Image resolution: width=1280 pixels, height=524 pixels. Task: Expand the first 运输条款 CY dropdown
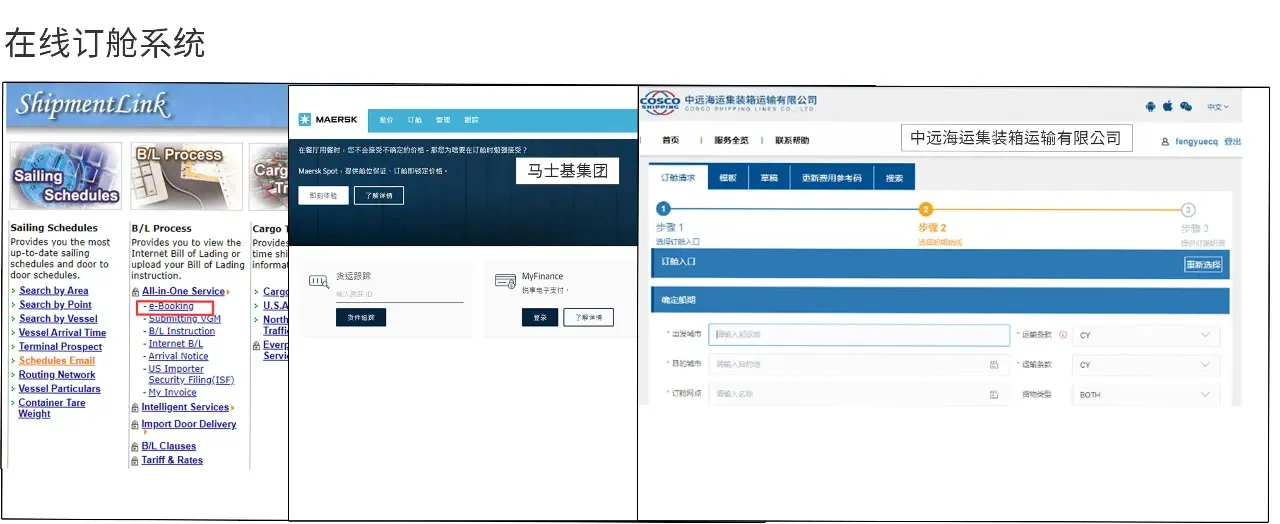coord(1145,335)
